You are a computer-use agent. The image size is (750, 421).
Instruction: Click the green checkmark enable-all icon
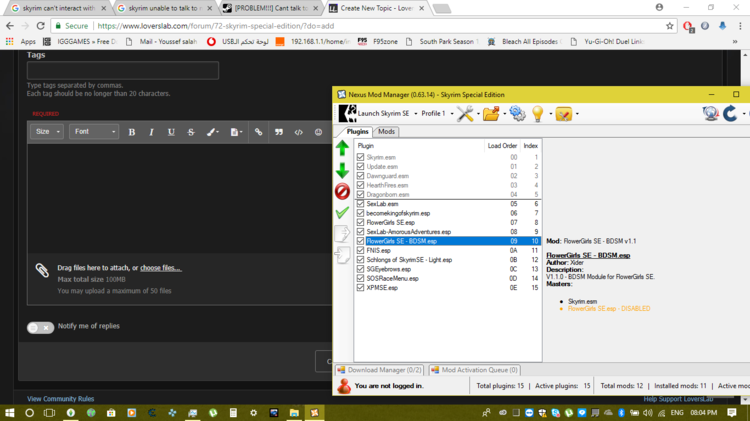coord(342,212)
